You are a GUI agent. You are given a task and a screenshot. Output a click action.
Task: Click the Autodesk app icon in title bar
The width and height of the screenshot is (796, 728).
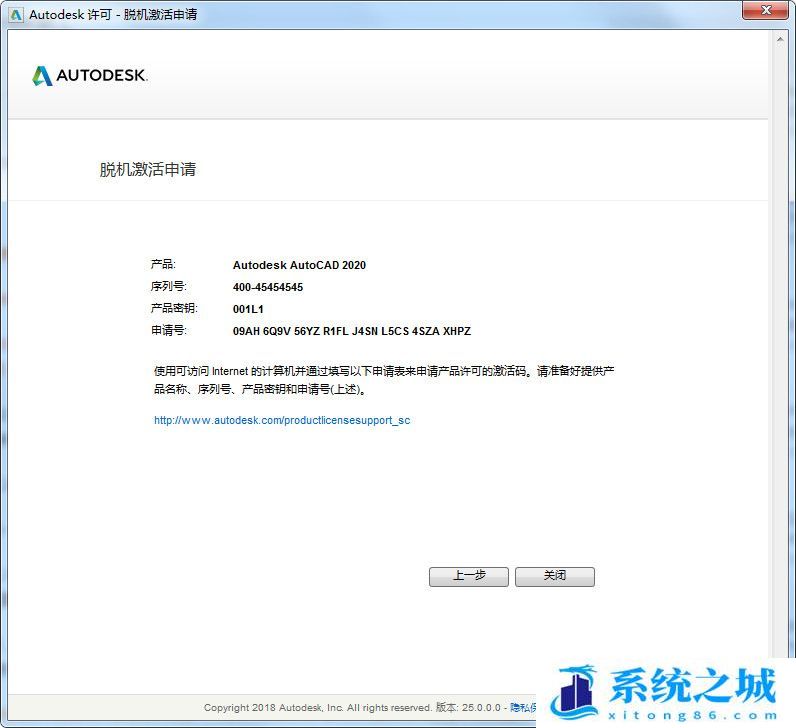pyautogui.click(x=16, y=14)
